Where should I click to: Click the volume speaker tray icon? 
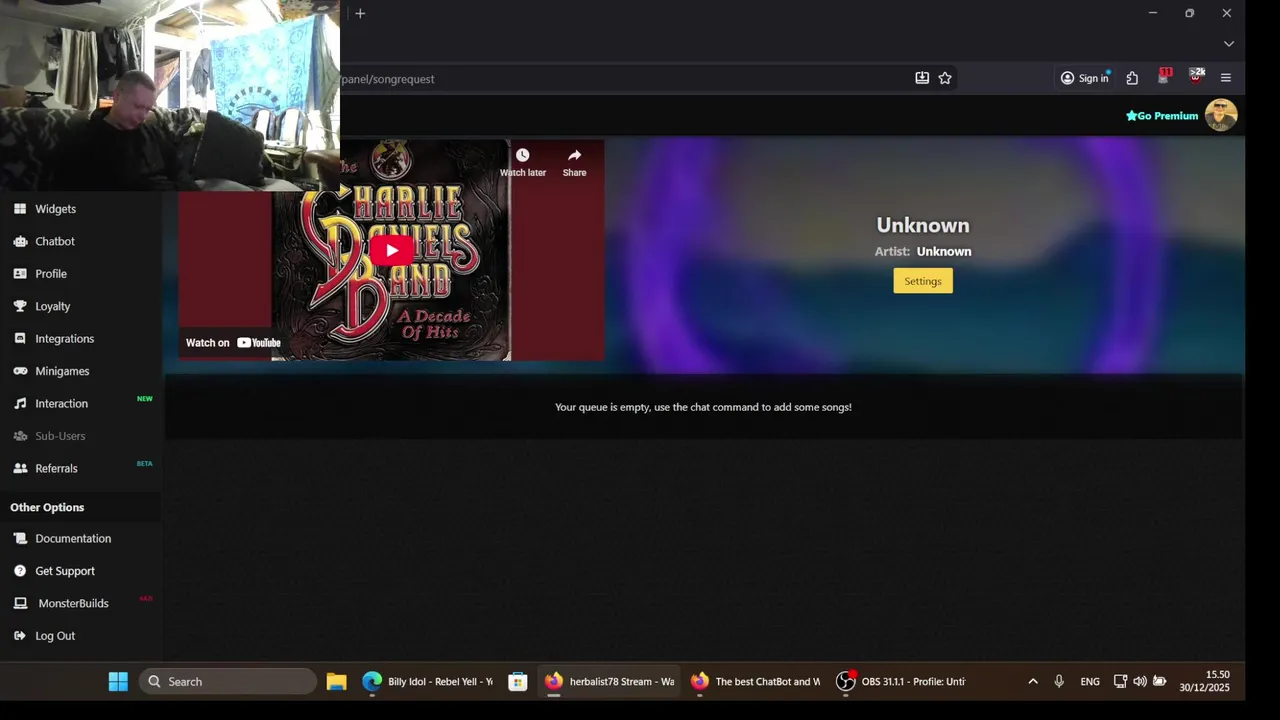pyautogui.click(x=1140, y=682)
